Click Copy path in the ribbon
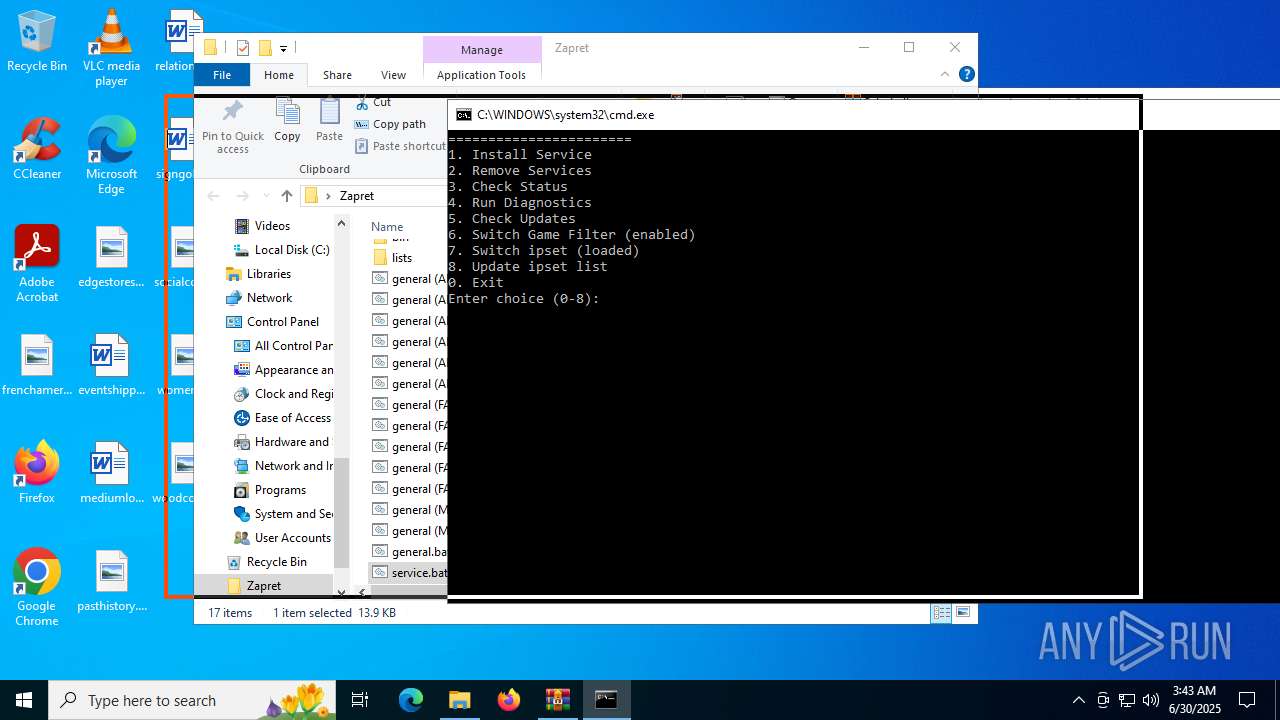The height and width of the screenshot is (720, 1280). 390,124
